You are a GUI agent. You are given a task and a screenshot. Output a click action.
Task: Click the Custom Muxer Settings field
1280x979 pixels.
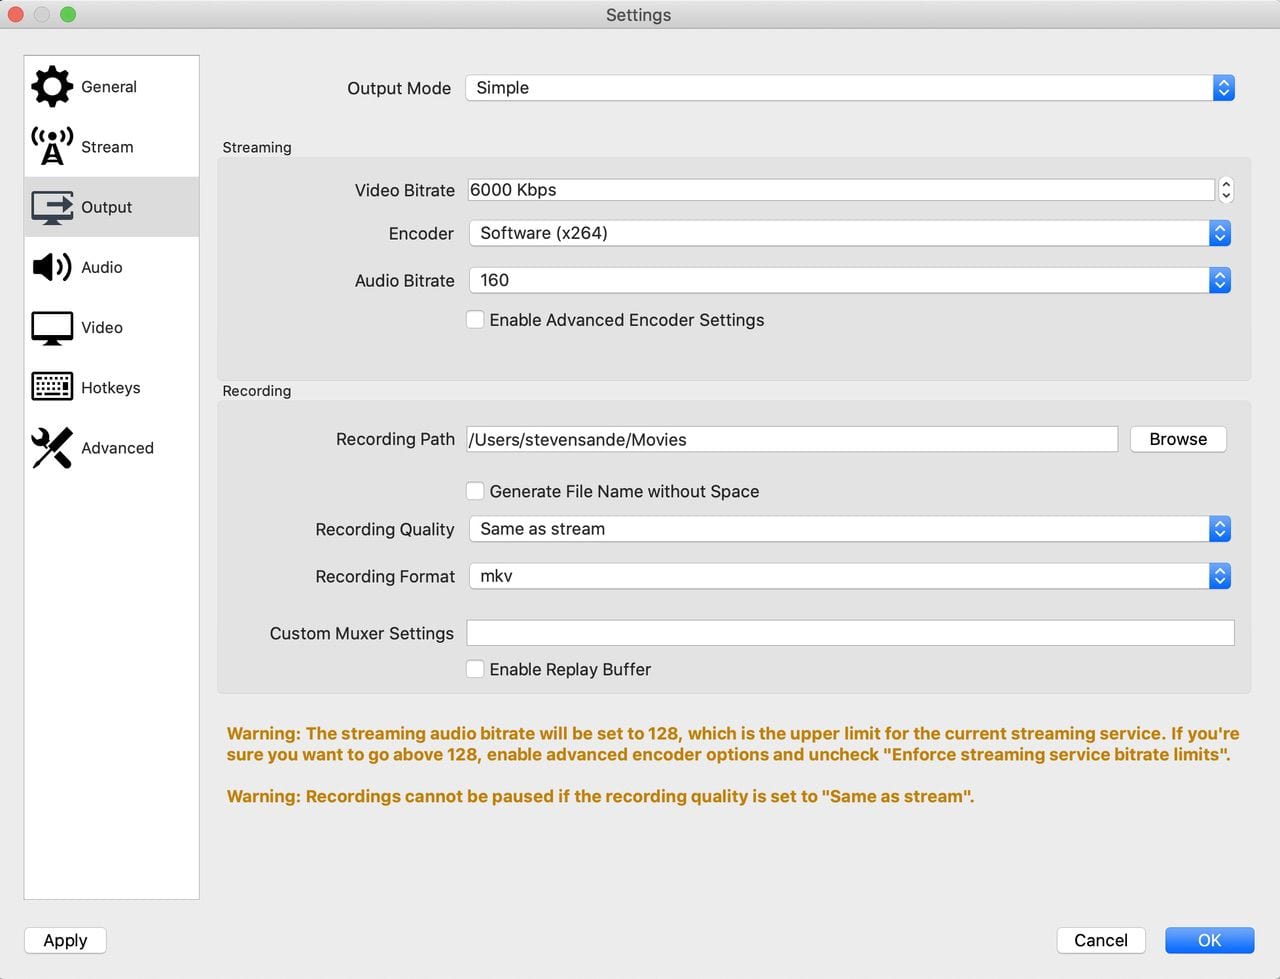[x=850, y=633]
